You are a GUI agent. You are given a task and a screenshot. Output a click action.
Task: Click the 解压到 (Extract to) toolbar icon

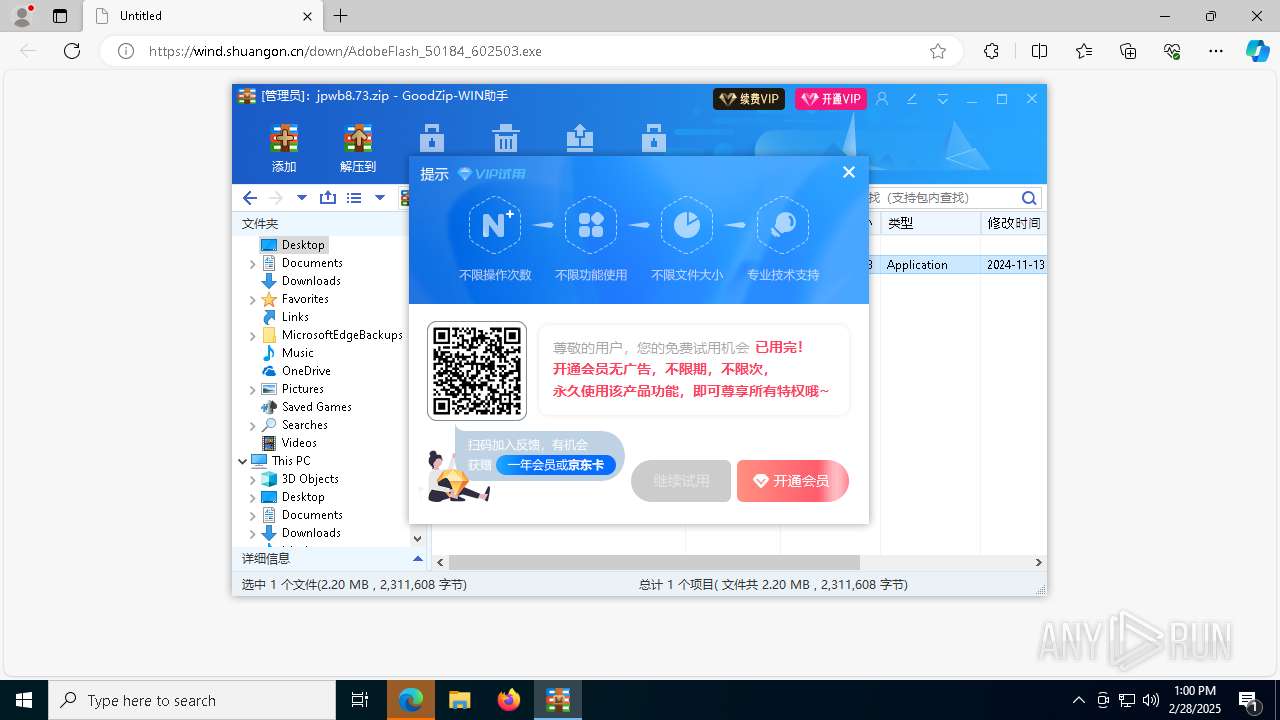pyautogui.click(x=358, y=148)
